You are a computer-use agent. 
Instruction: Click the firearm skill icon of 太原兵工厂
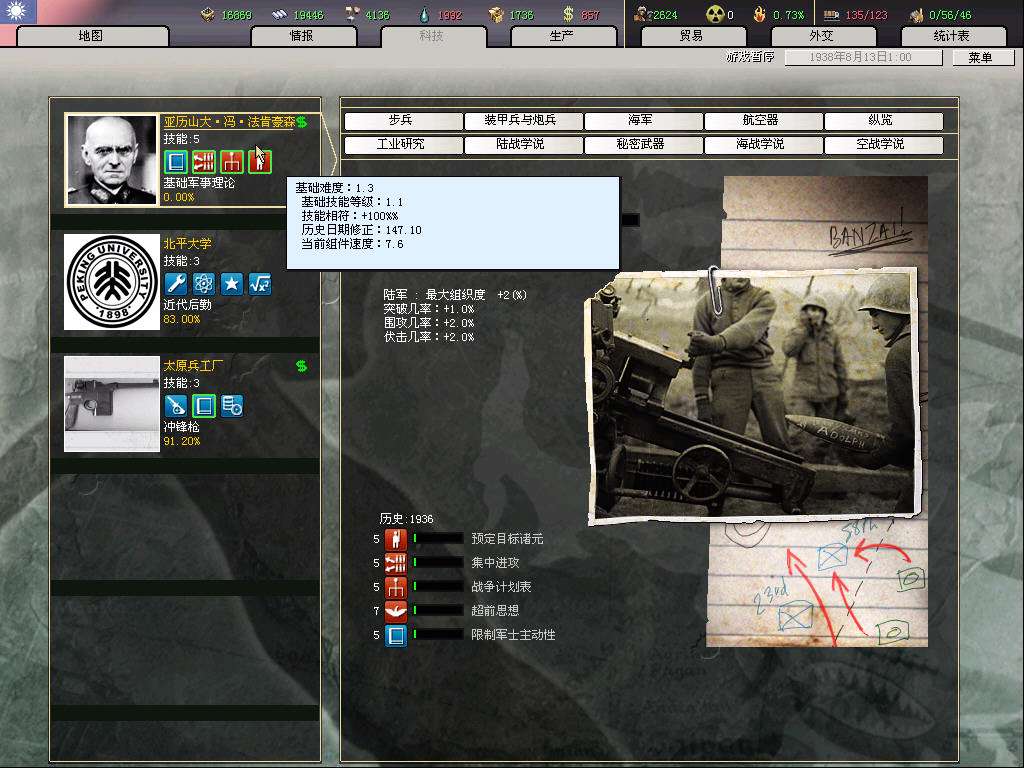176,406
